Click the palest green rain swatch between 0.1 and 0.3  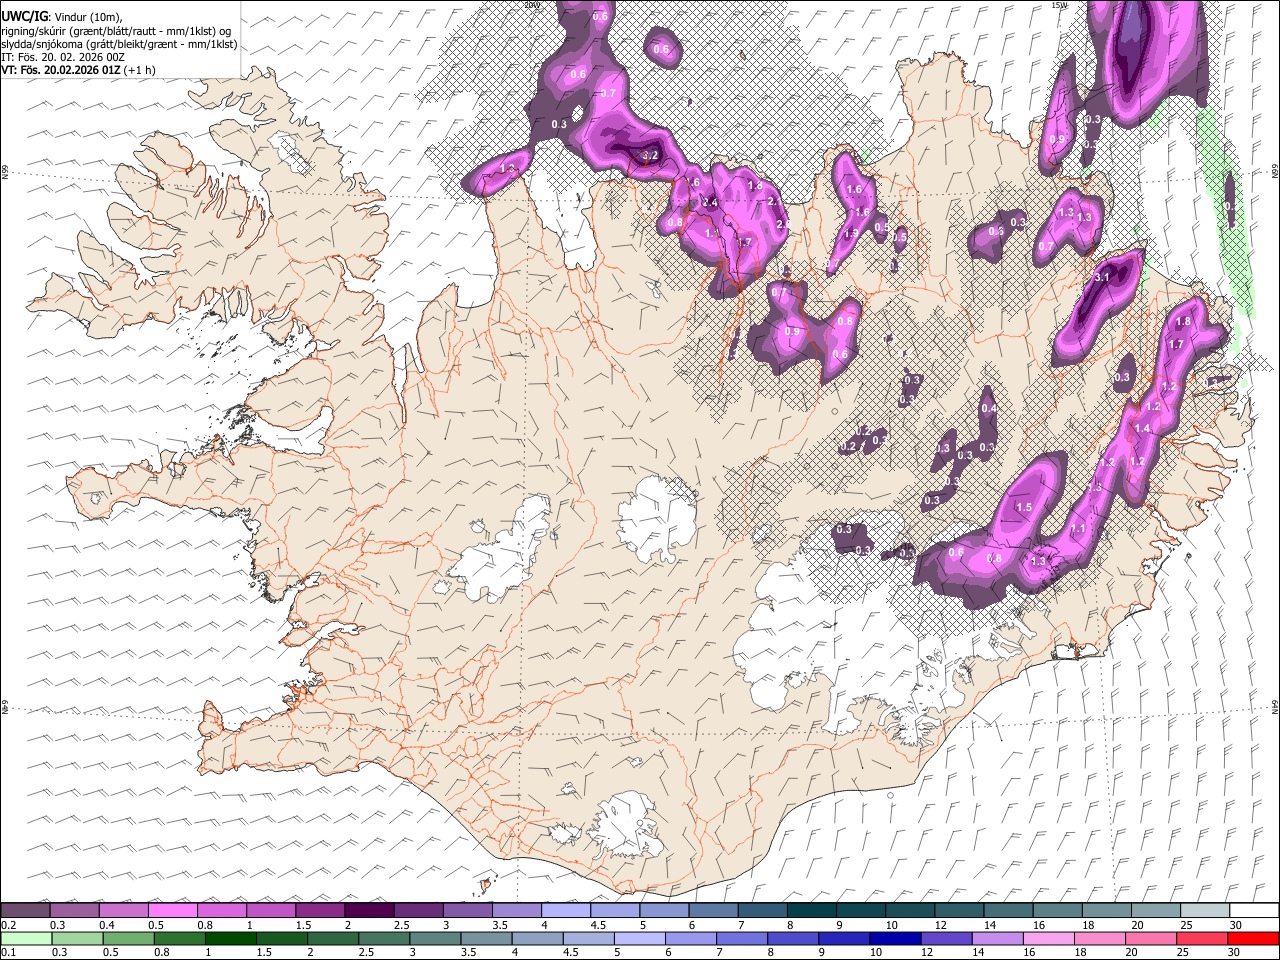[x=25, y=938]
